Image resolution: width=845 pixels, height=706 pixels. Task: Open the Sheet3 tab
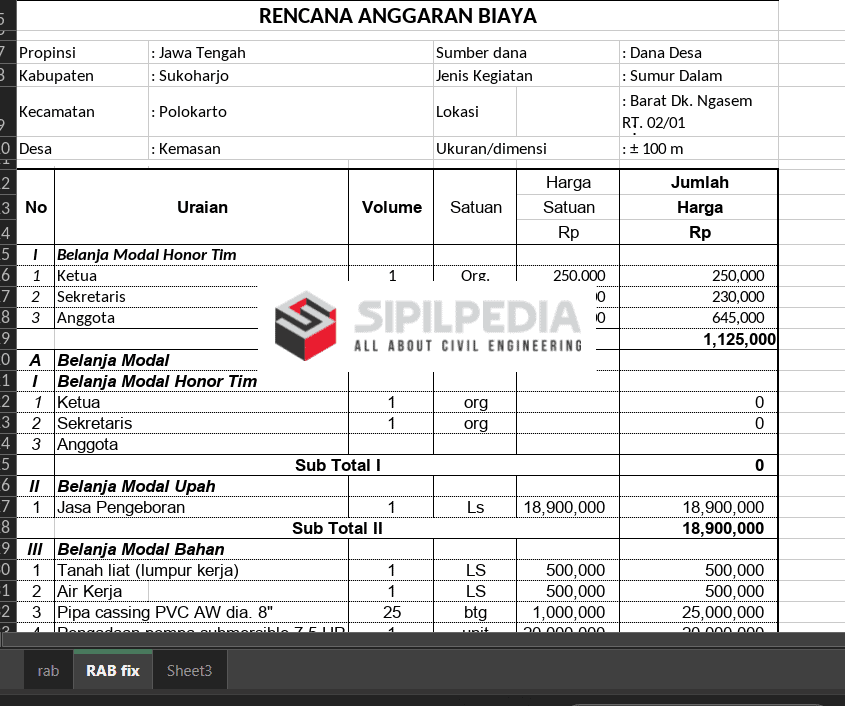click(x=189, y=671)
